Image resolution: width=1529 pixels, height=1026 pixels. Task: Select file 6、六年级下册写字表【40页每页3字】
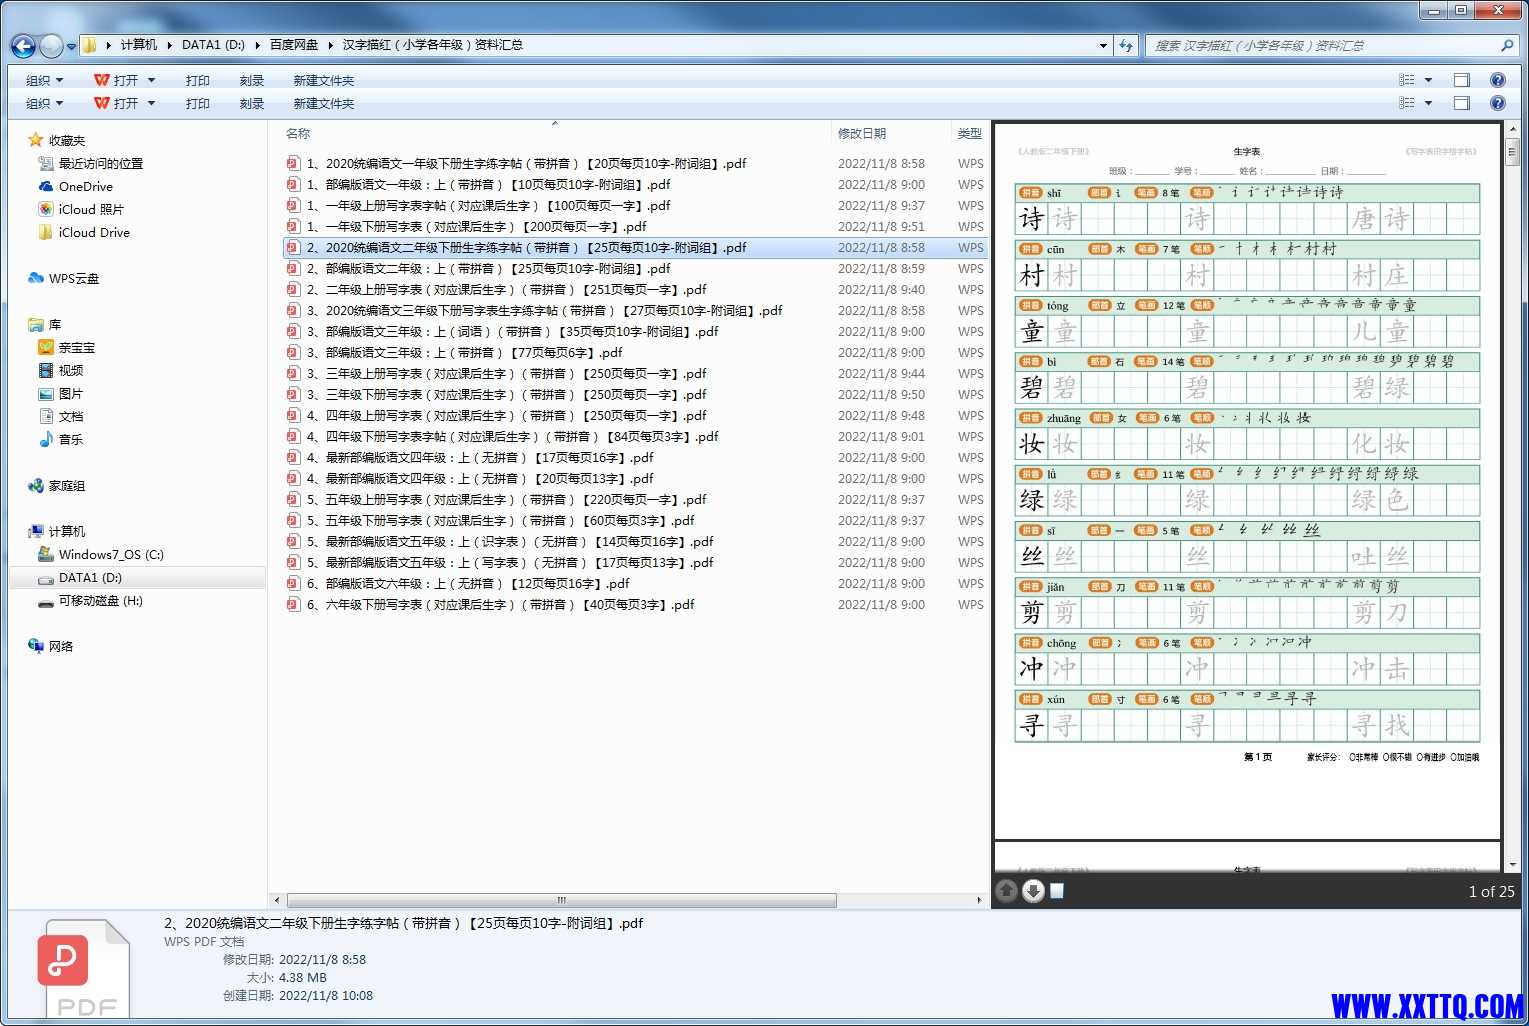[x=500, y=604]
